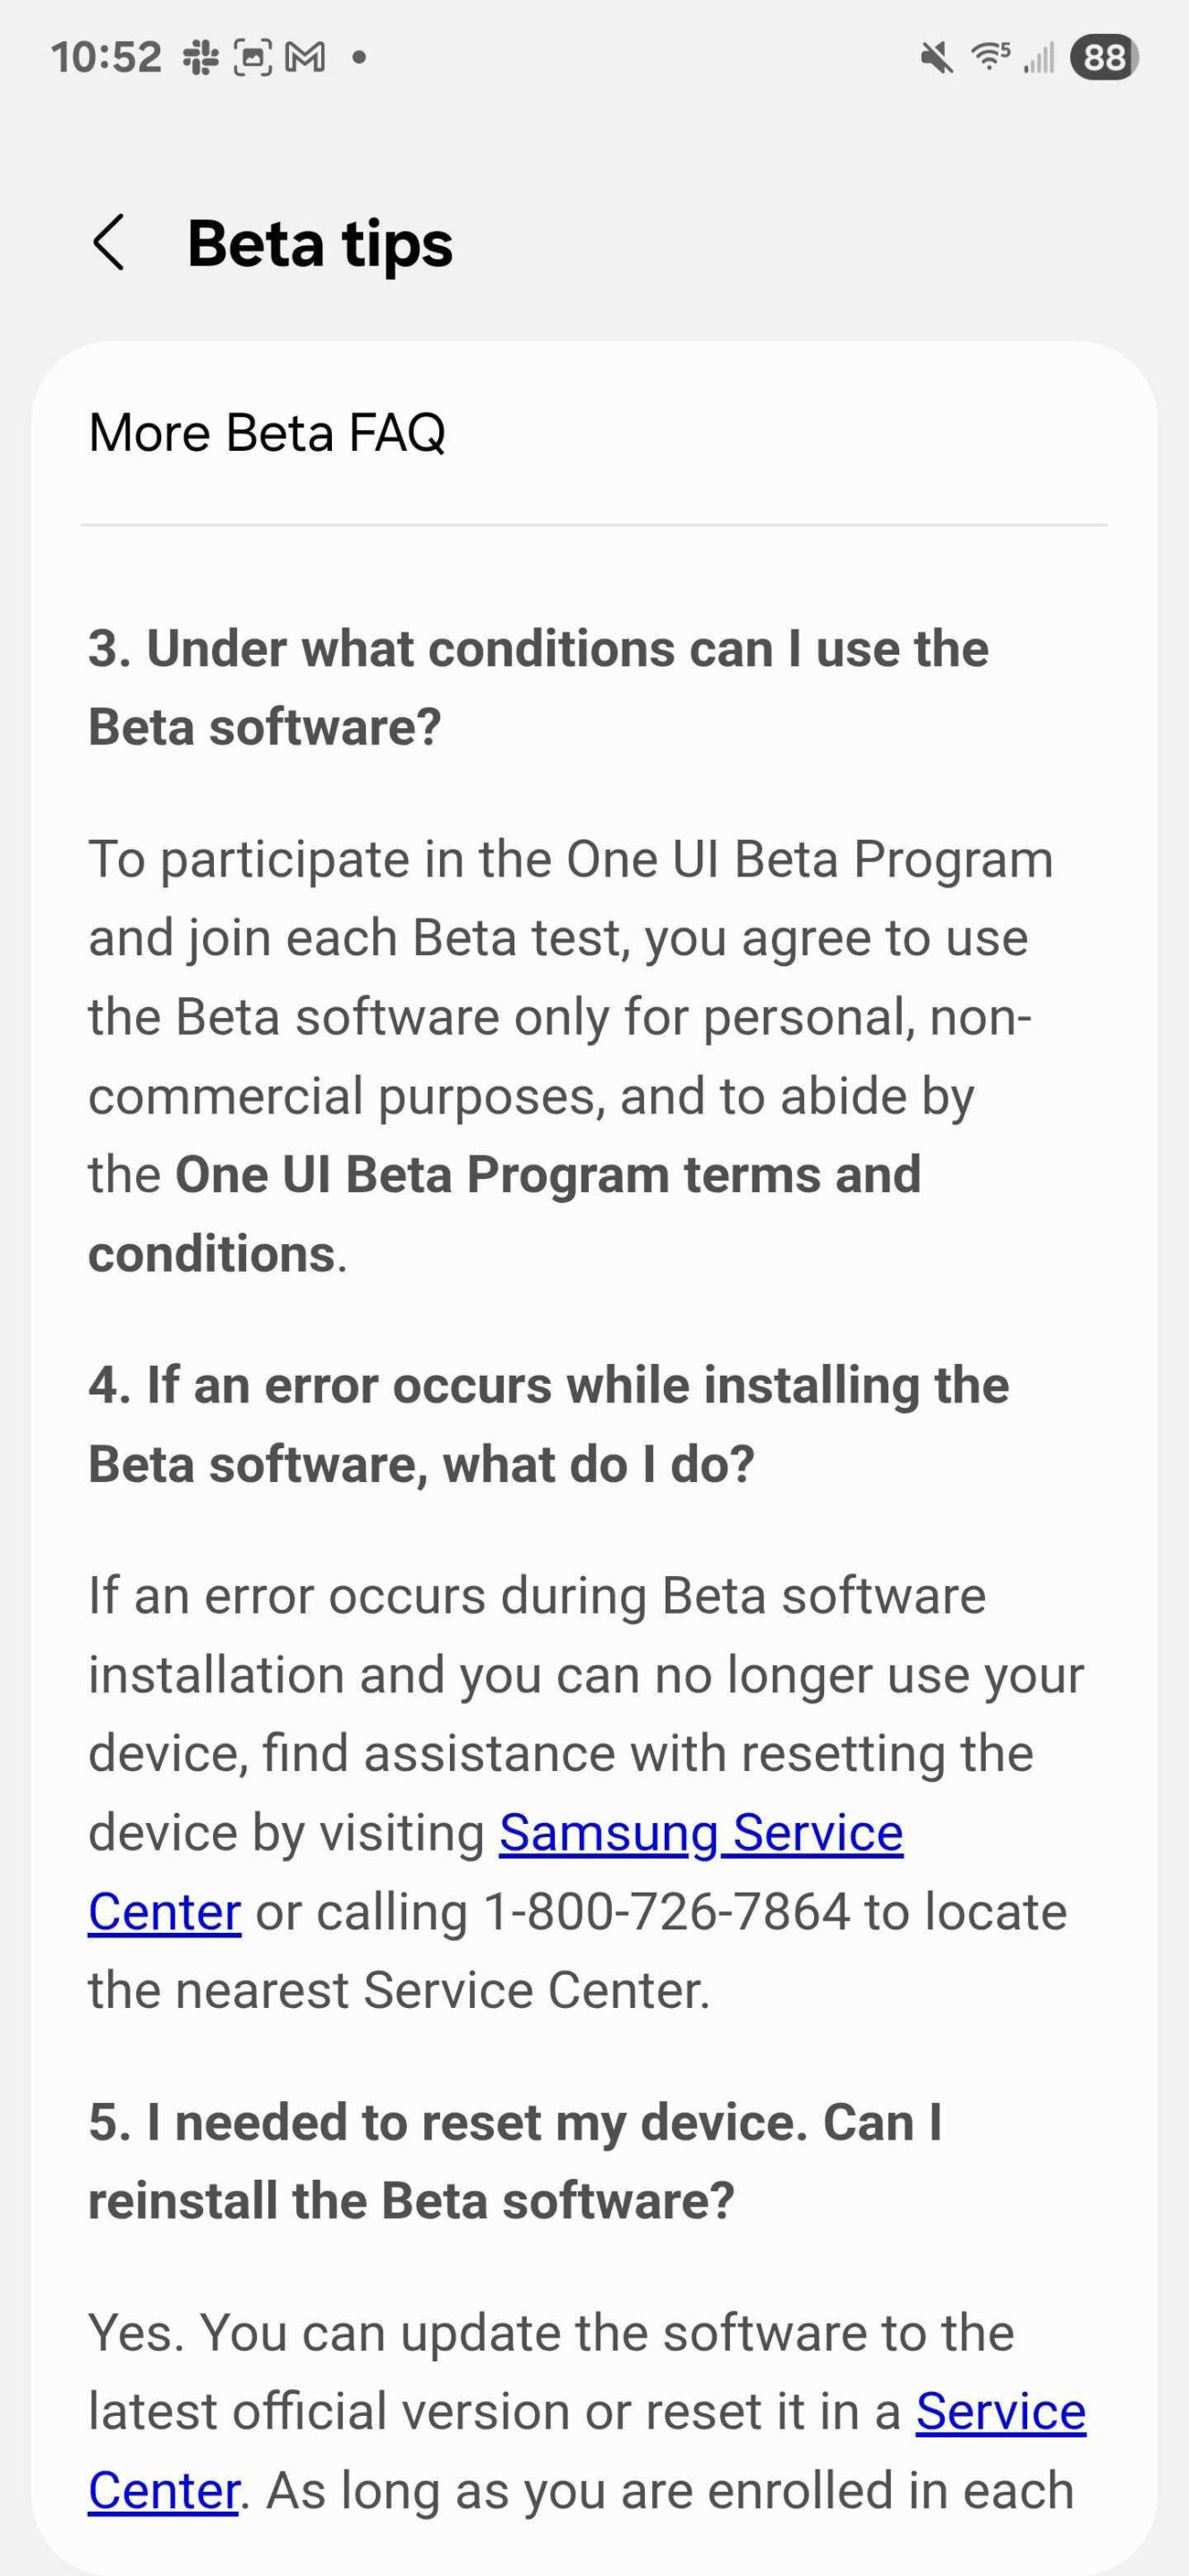
Task: Tap question 3 about Beta software conditions
Action: coord(538,687)
